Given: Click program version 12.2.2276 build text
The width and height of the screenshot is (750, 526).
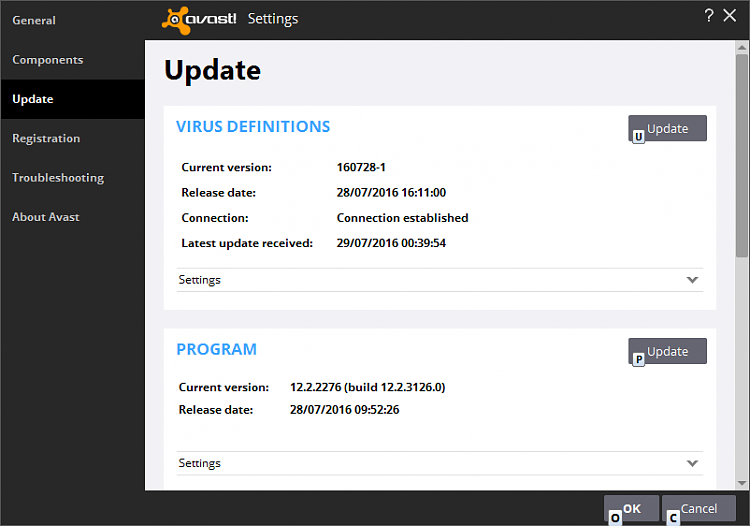Looking at the screenshot, I should (x=367, y=387).
